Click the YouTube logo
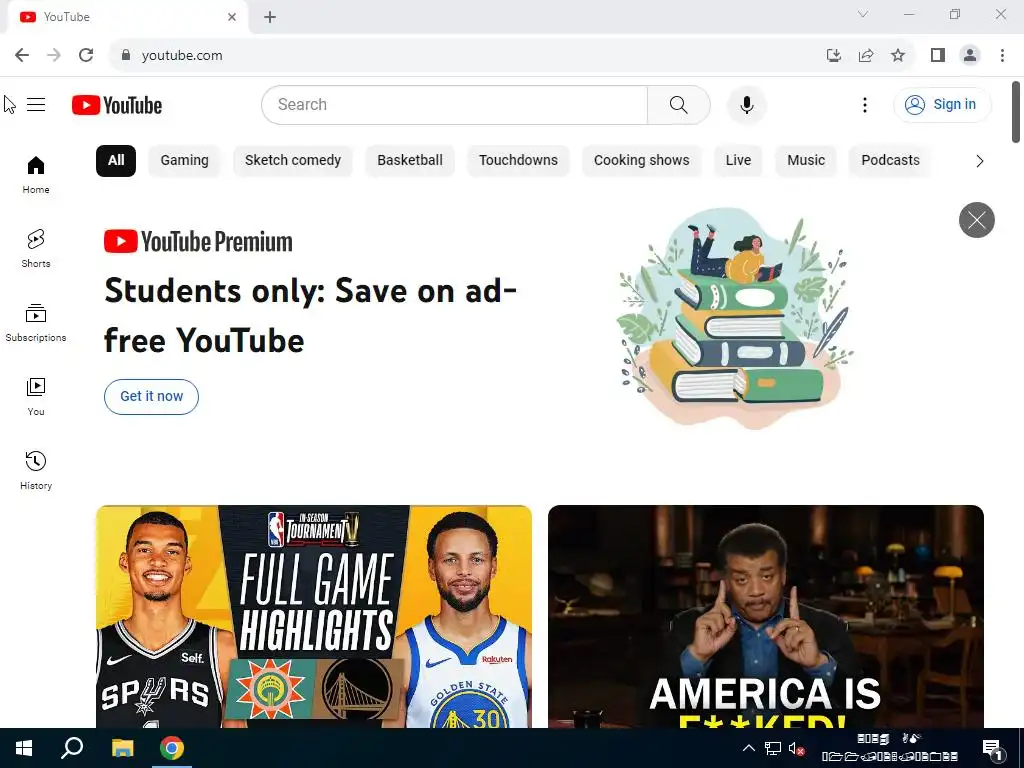This screenshot has width=1024, height=768. click(x=117, y=105)
